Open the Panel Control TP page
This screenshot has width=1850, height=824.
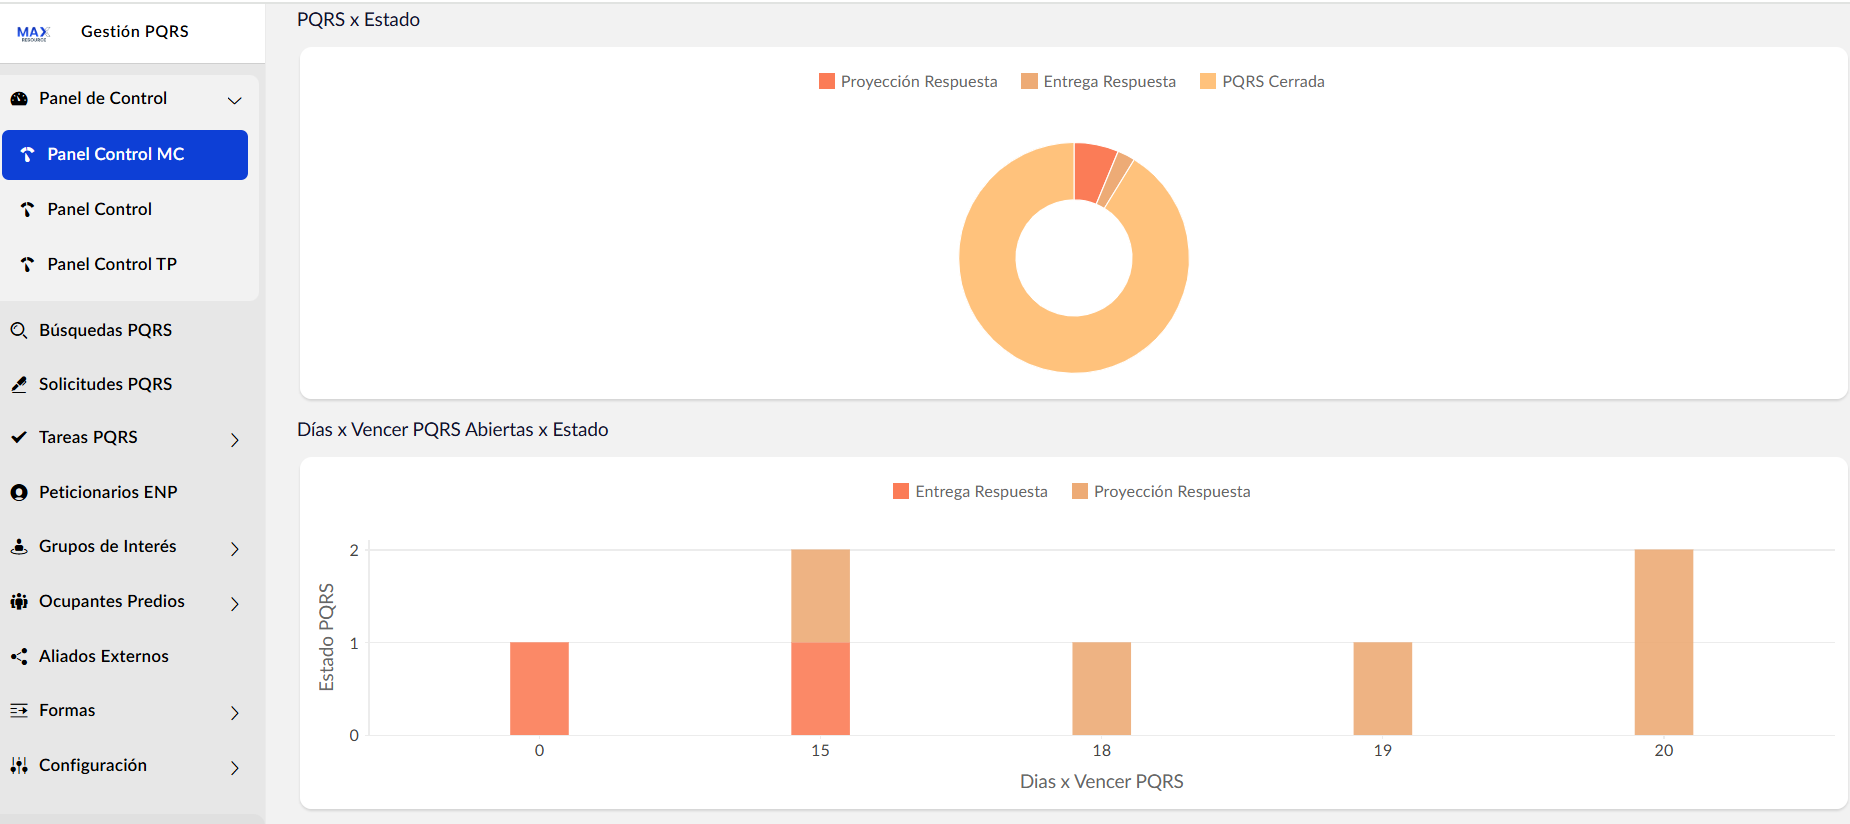click(112, 264)
